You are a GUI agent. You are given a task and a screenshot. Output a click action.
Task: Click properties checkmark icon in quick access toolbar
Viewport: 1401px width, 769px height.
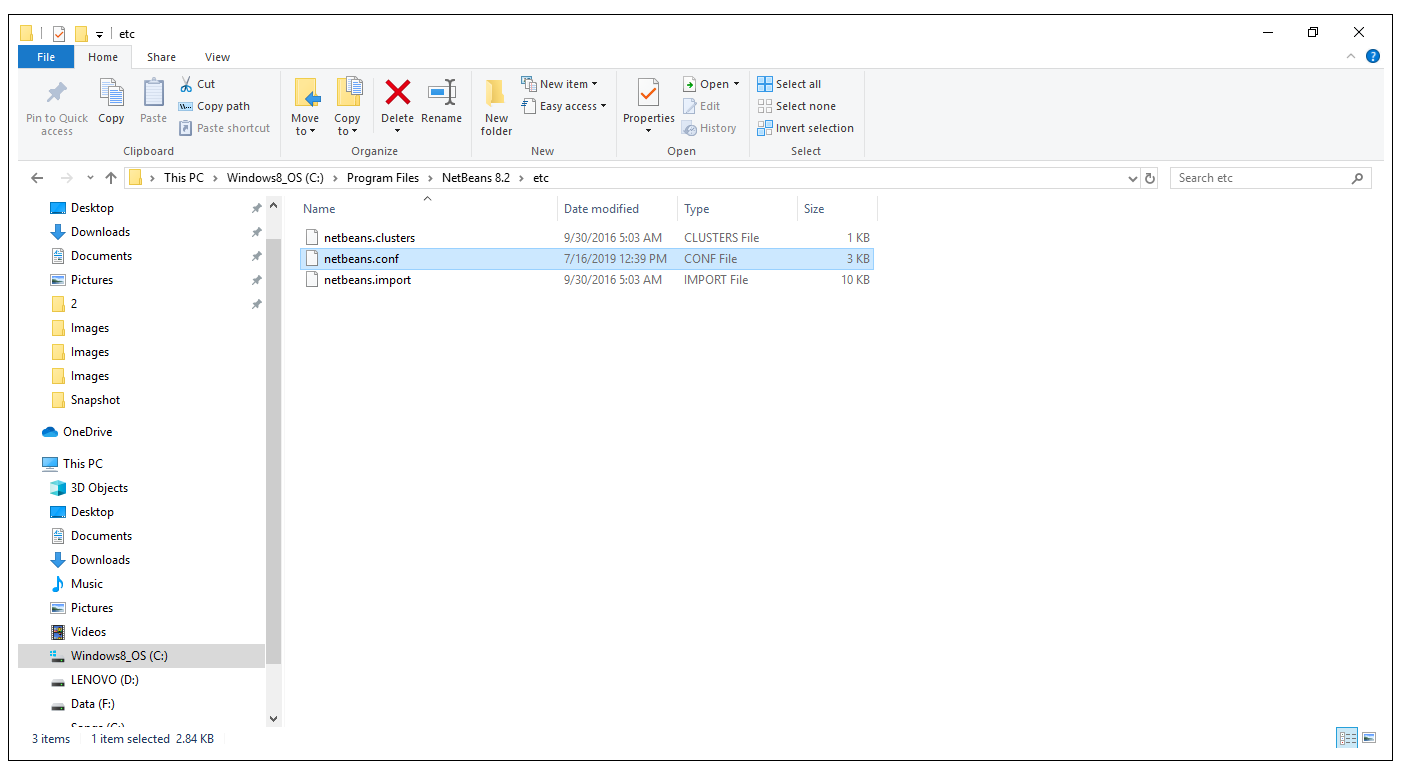[x=59, y=33]
